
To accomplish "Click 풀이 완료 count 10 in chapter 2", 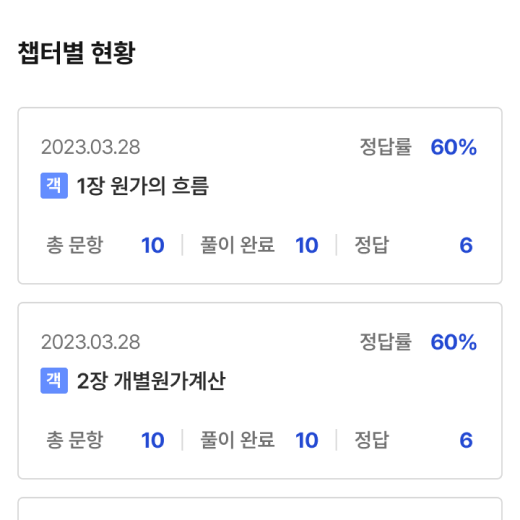I will point(307,440).
